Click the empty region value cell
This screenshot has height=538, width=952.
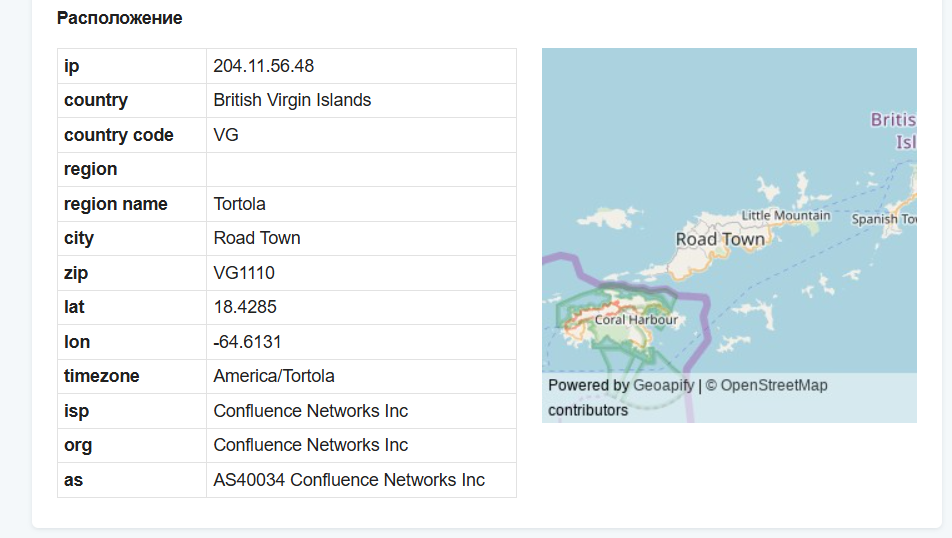coord(361,169)
